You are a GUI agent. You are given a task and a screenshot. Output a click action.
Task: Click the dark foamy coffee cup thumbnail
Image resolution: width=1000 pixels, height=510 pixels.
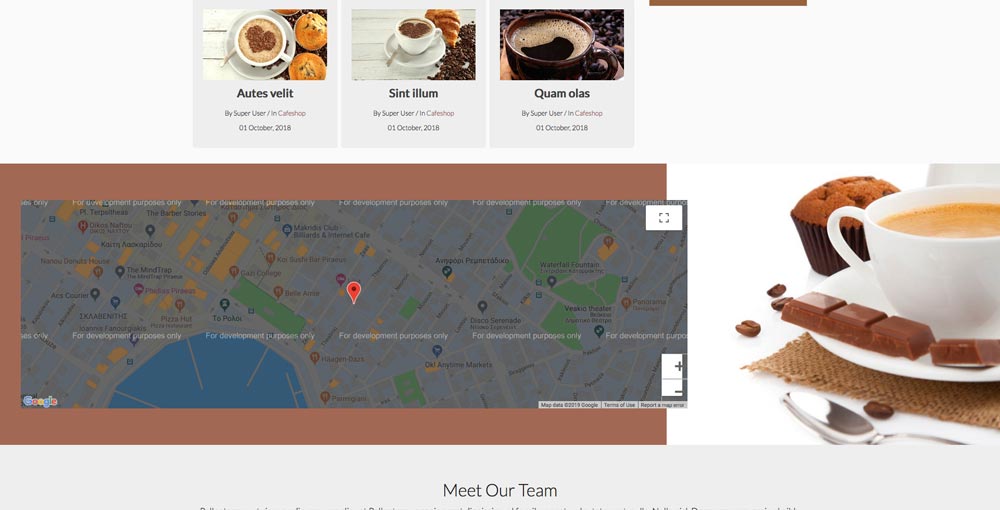pyautogui.click(x=562, y=45)
